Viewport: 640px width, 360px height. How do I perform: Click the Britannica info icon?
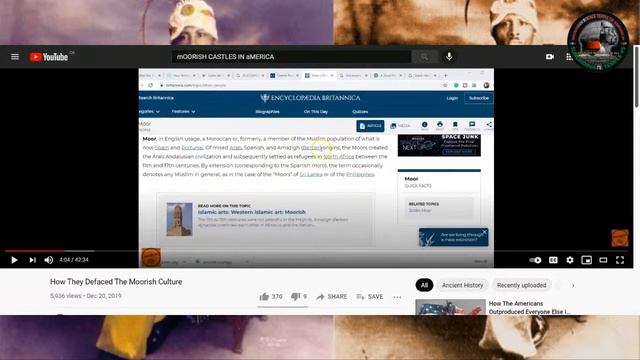(x=424, y=126)
